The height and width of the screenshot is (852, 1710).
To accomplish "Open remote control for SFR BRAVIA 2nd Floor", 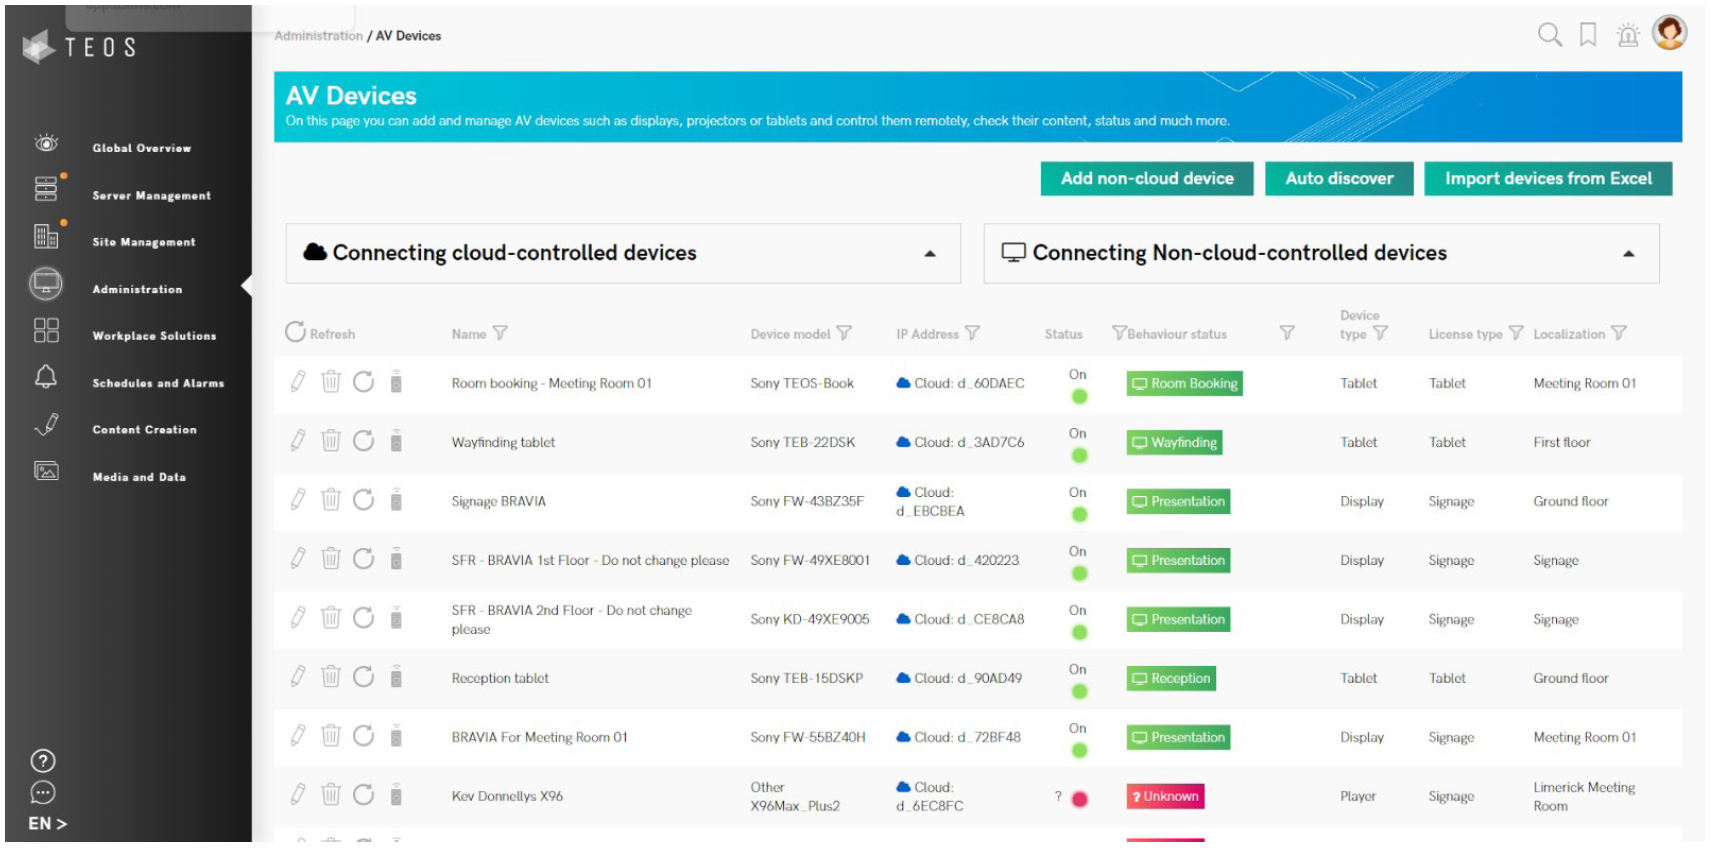I will [x=396, y=618].
